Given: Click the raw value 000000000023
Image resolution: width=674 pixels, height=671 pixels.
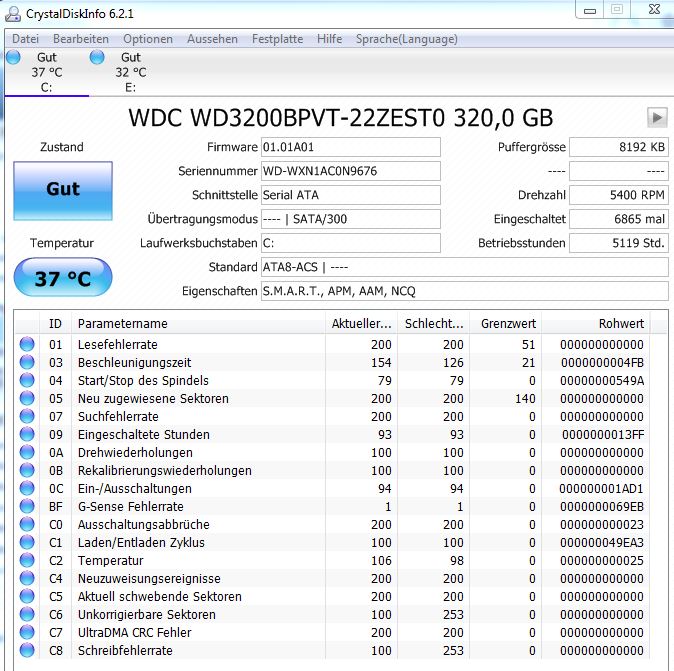Looking at the screenshot, I should coord(602,525).
